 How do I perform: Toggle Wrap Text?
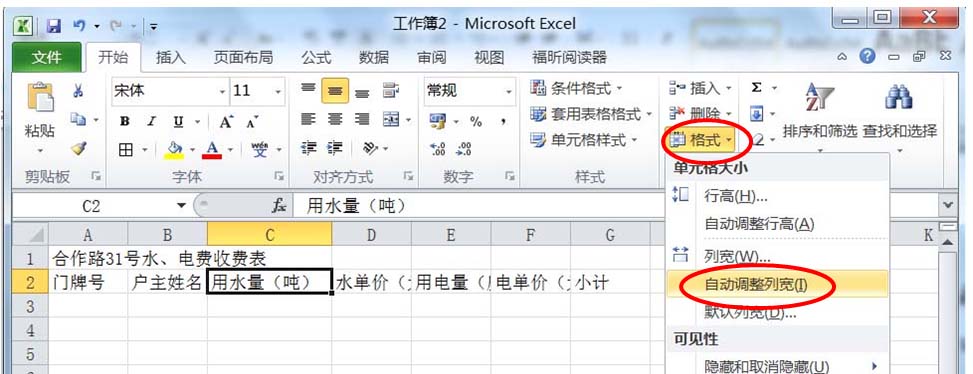(390, 91)
